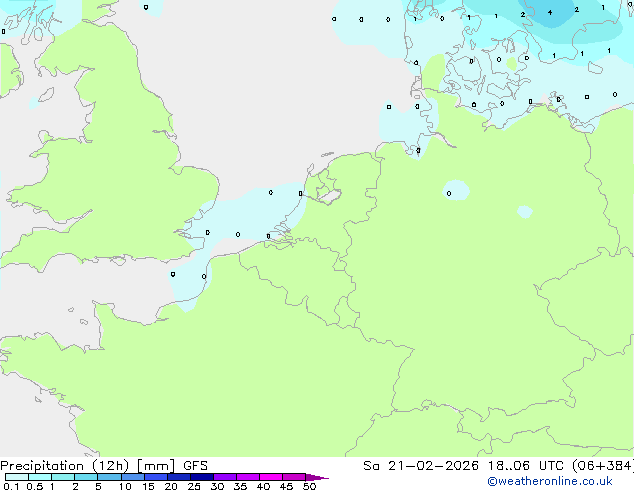Select the 40–45 mm magenta legend swatch

click(x=271, y=477)
